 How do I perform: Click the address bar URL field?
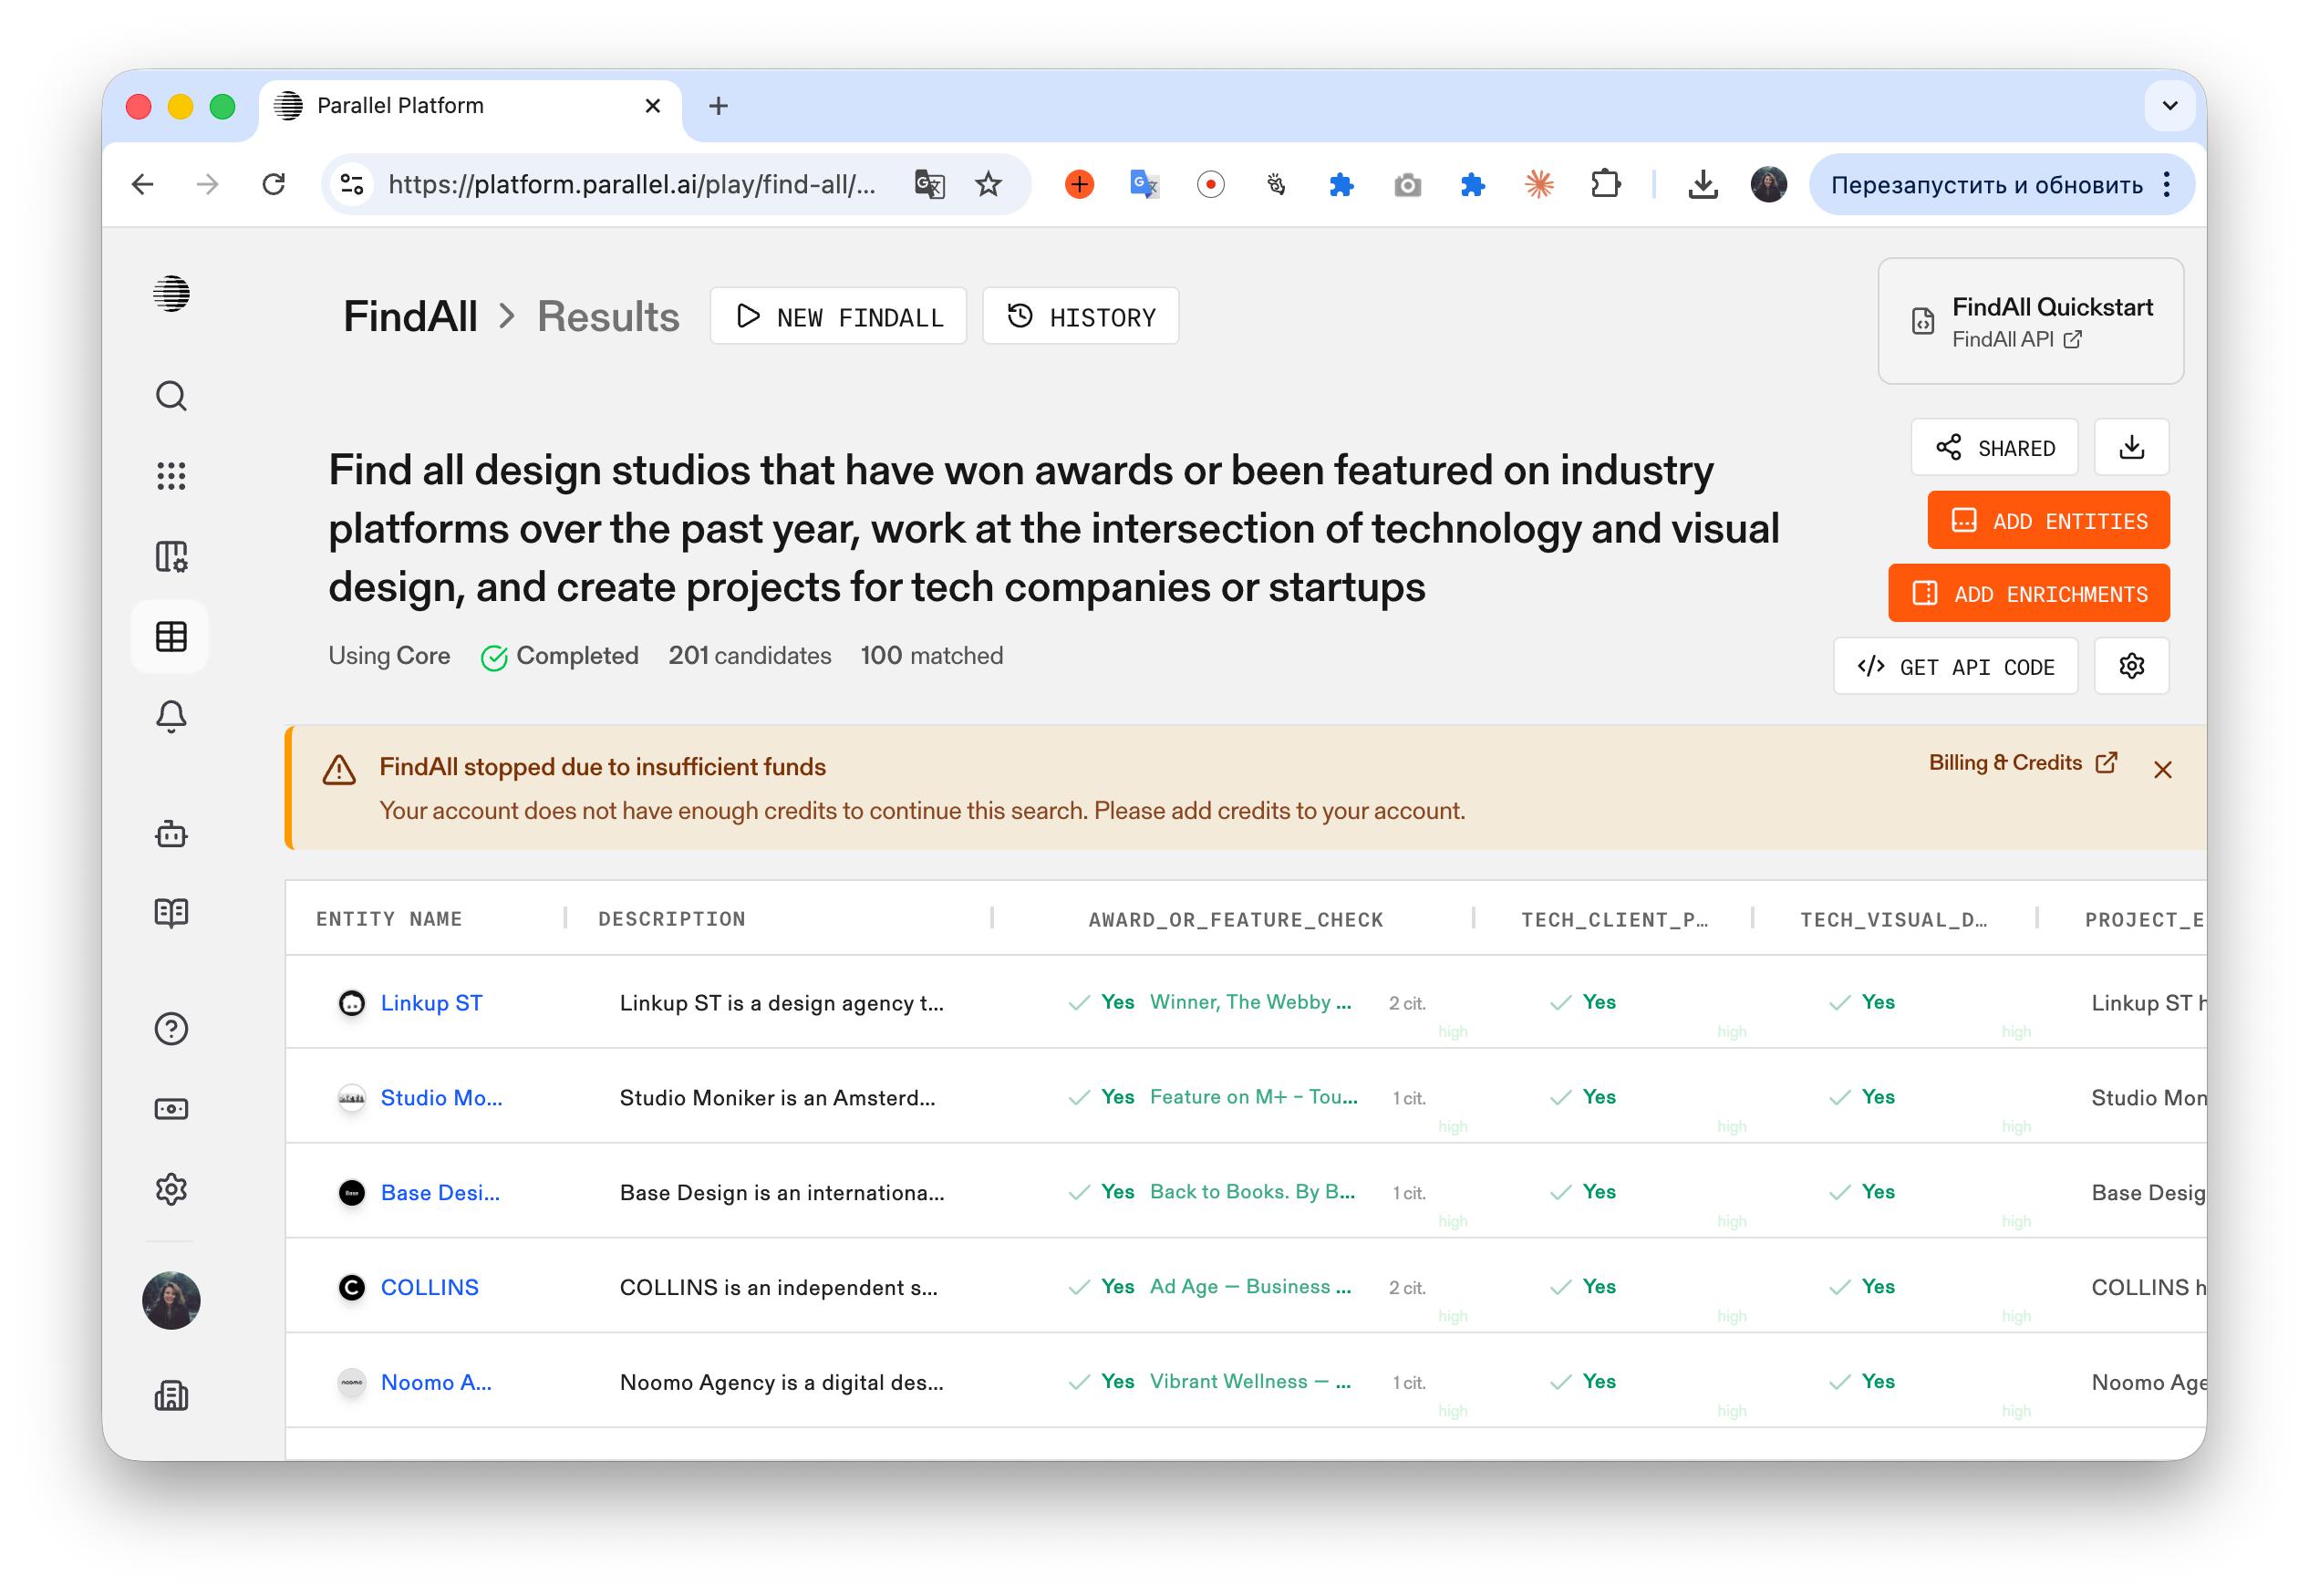point(631,184)
